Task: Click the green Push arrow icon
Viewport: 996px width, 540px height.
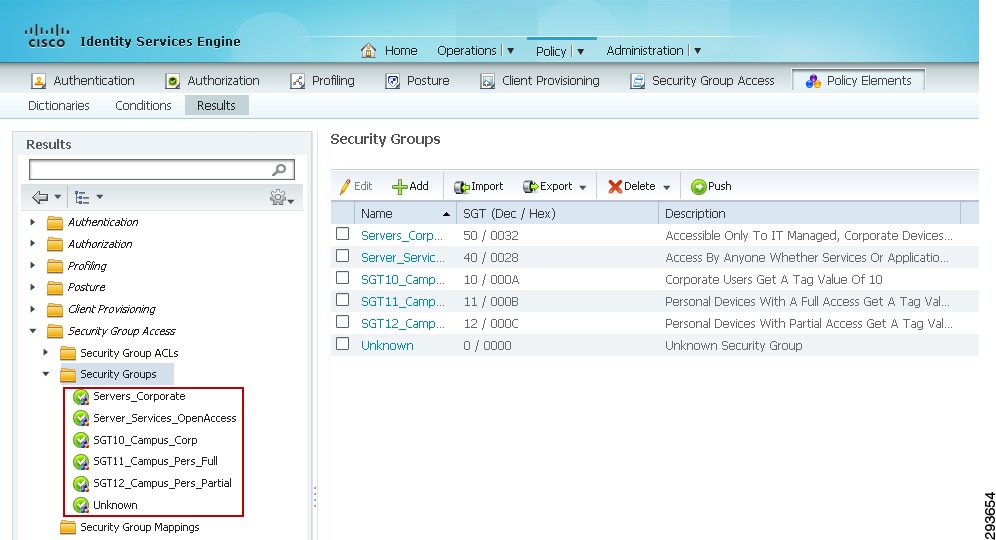Action: (698, 187)
